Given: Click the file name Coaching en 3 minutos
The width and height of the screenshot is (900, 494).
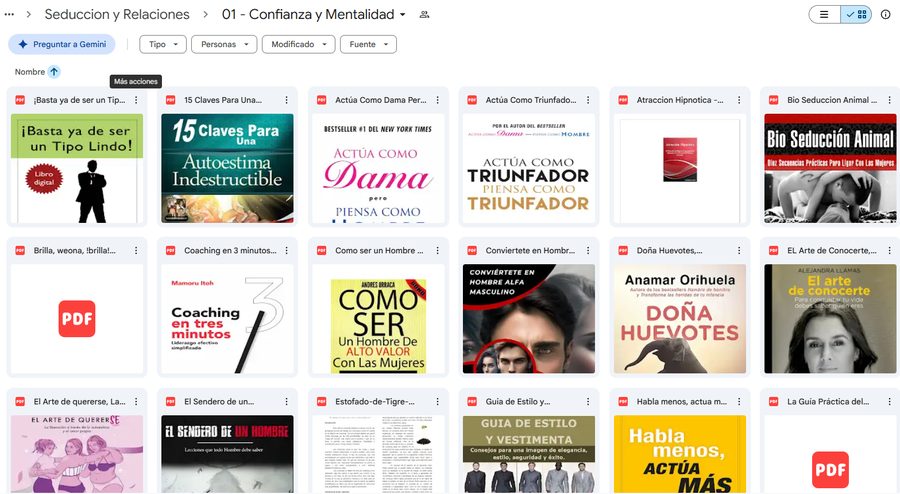Looking at the screenshot, I should (230, 251).
